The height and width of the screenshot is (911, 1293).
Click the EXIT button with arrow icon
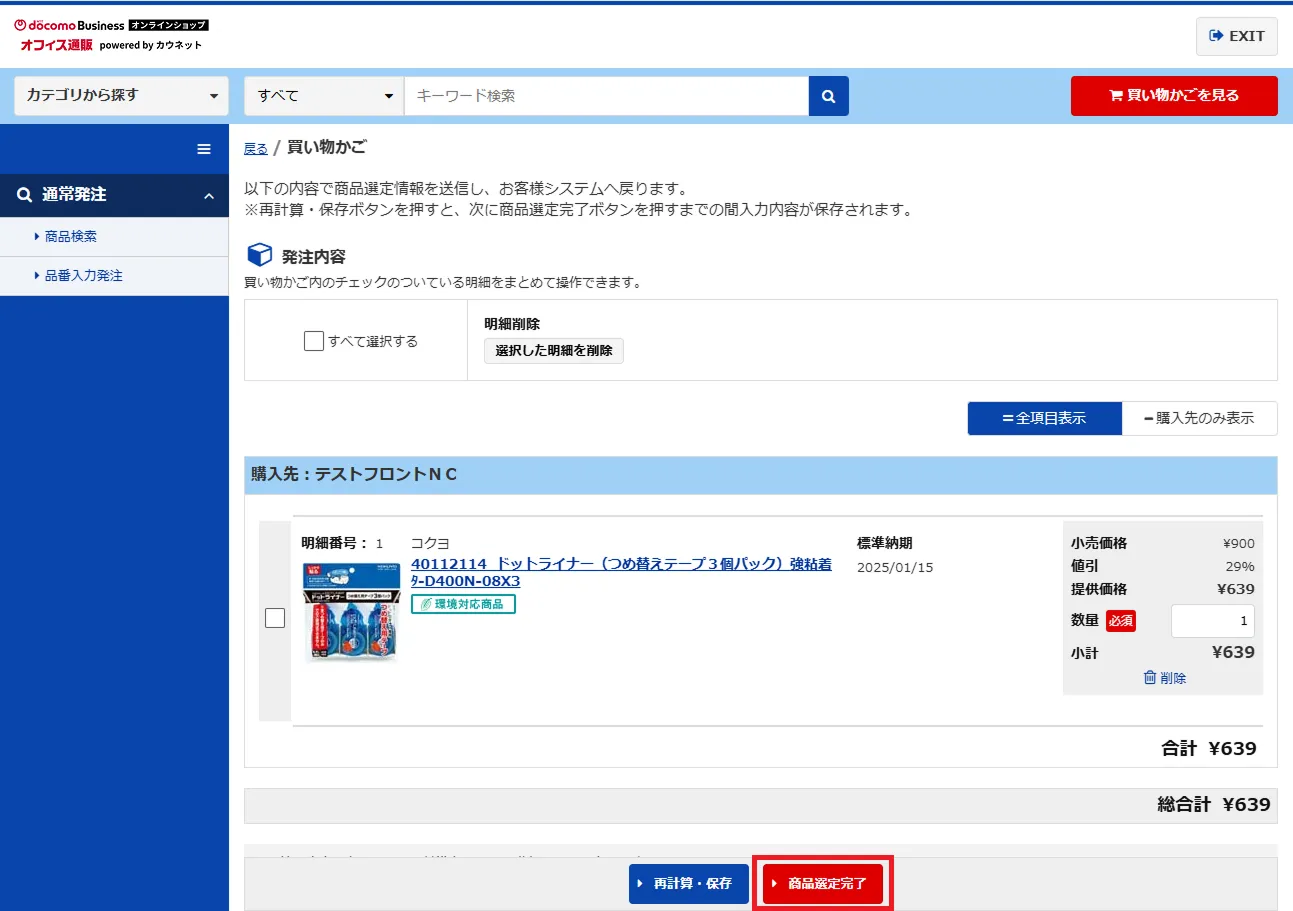(x=1236, y=36)
